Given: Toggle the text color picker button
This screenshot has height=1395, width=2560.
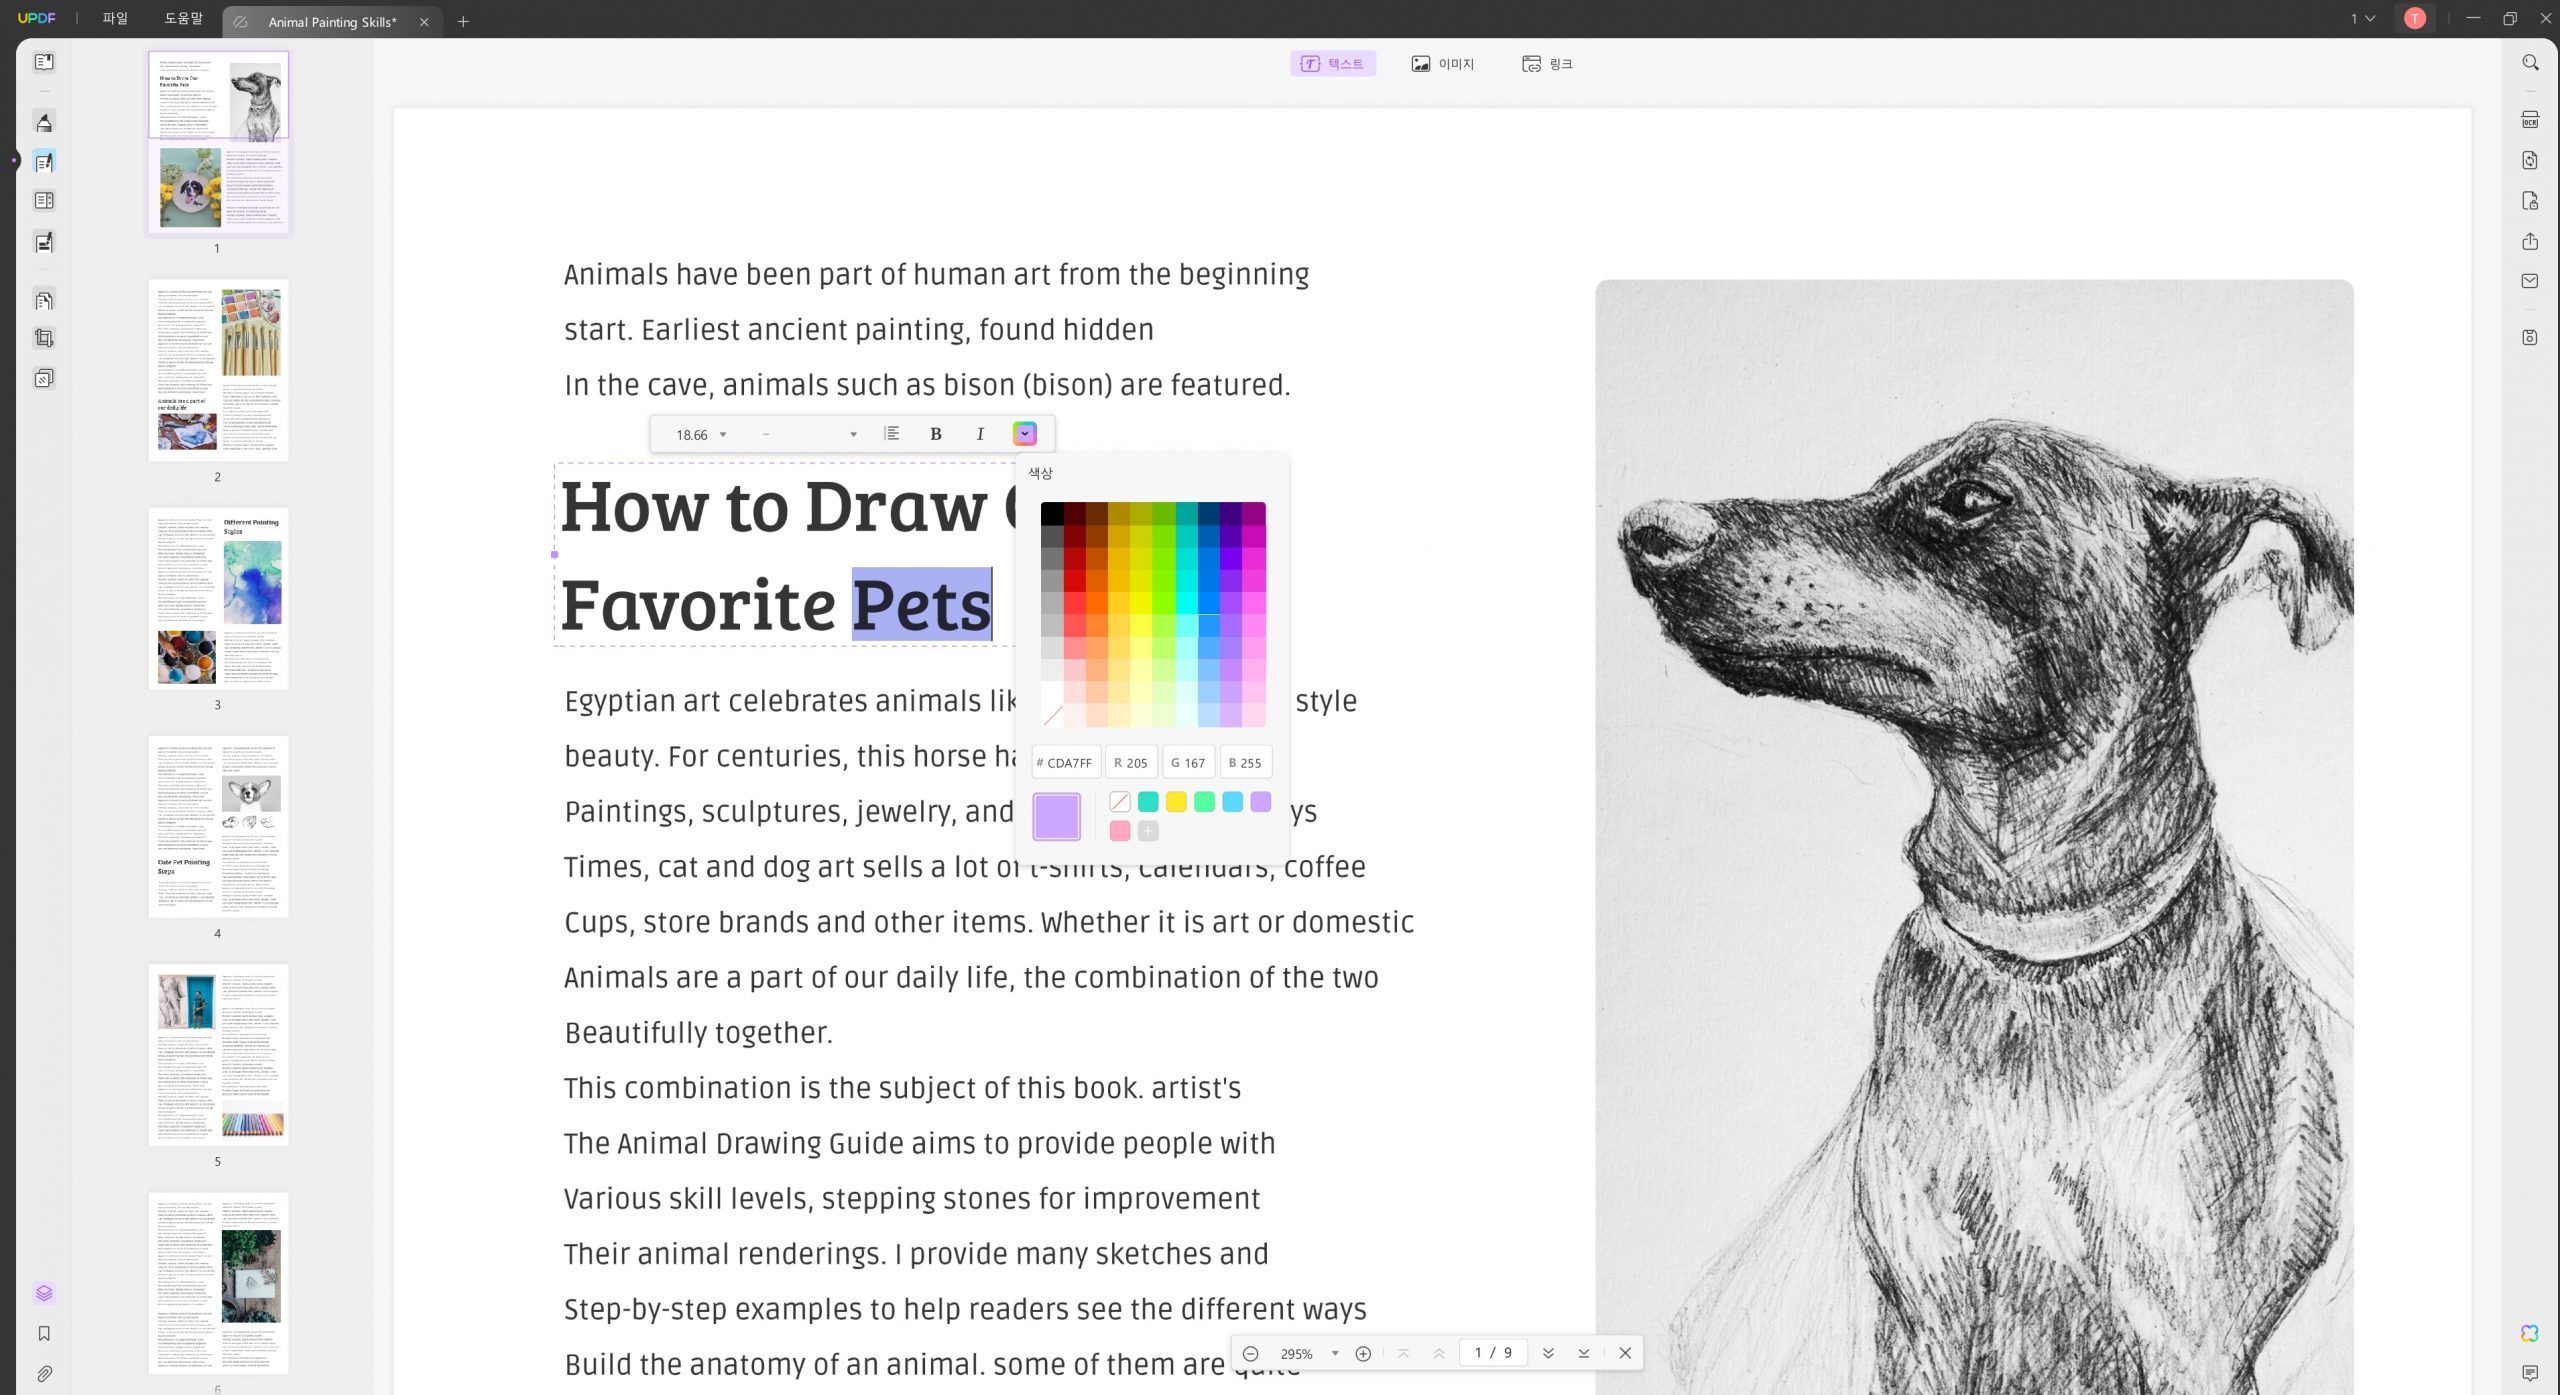Looking at the screenshot, I should (x=1024, y=434).
